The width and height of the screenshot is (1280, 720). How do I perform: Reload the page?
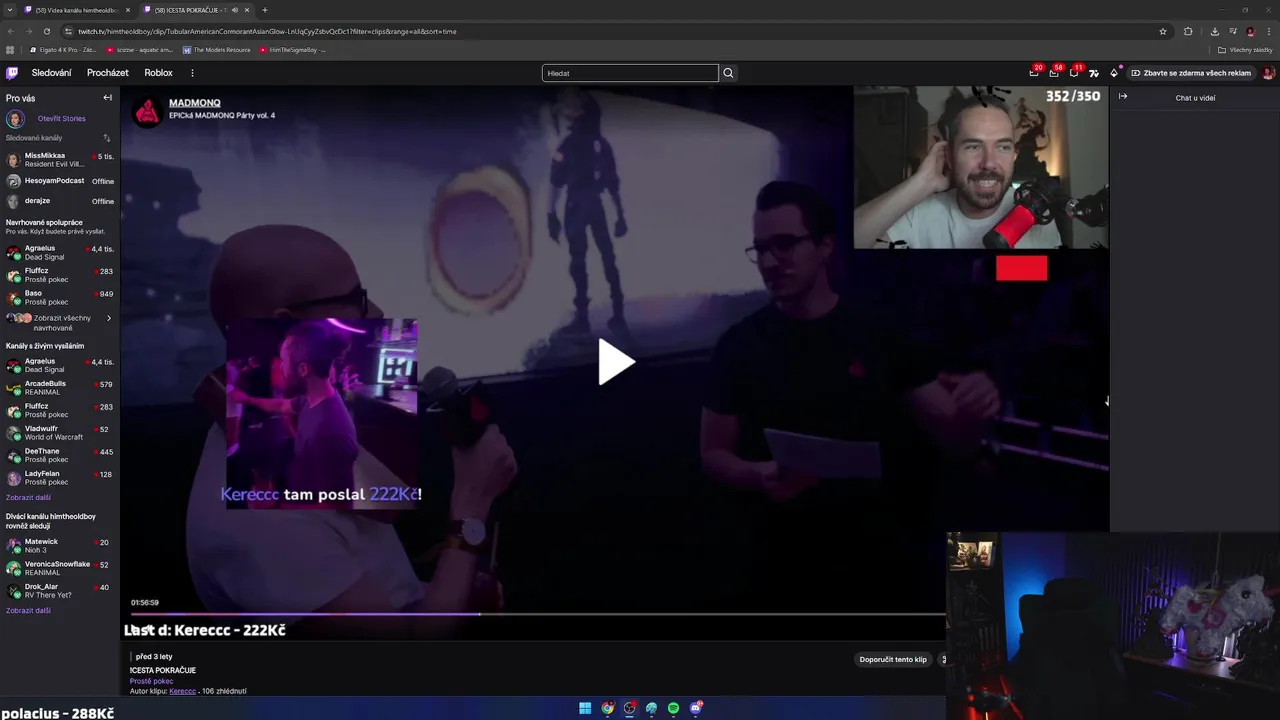[46, 31]
